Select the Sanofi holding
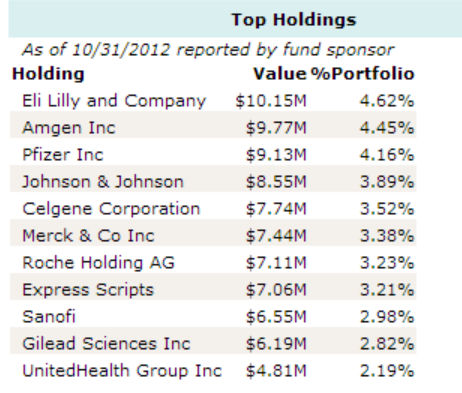The image size is (462, 393). coord(49,317)
